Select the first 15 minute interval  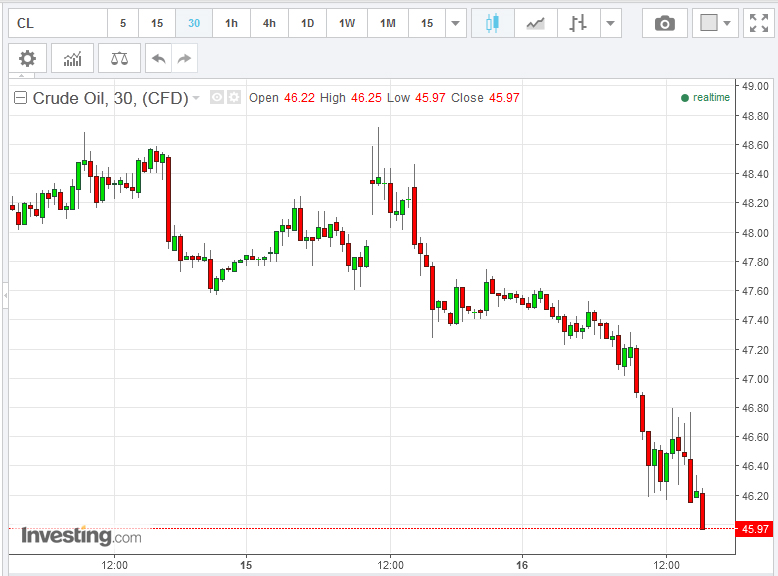click(157, 23)
